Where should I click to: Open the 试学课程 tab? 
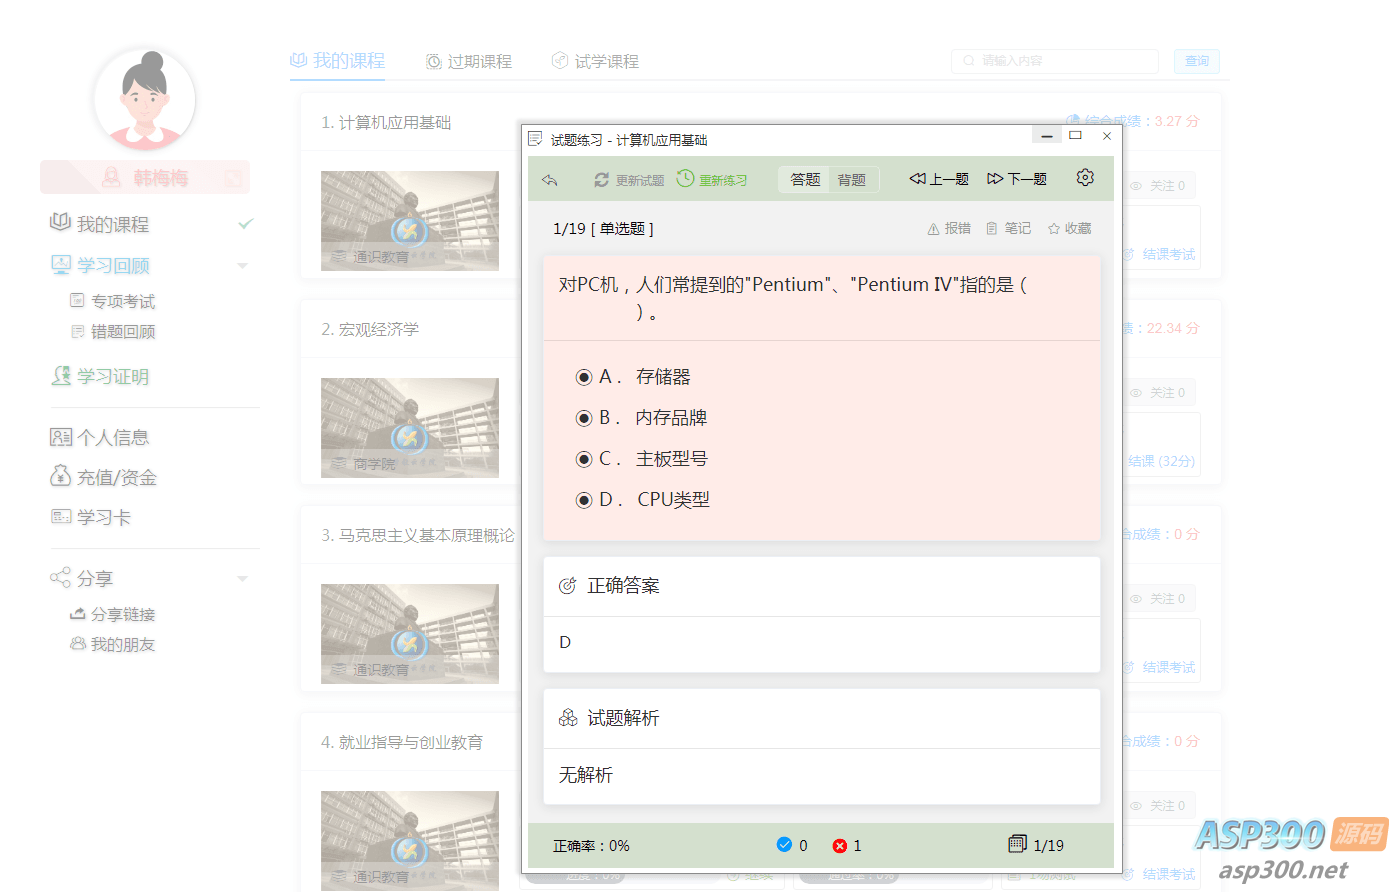[x=596, y=62]
